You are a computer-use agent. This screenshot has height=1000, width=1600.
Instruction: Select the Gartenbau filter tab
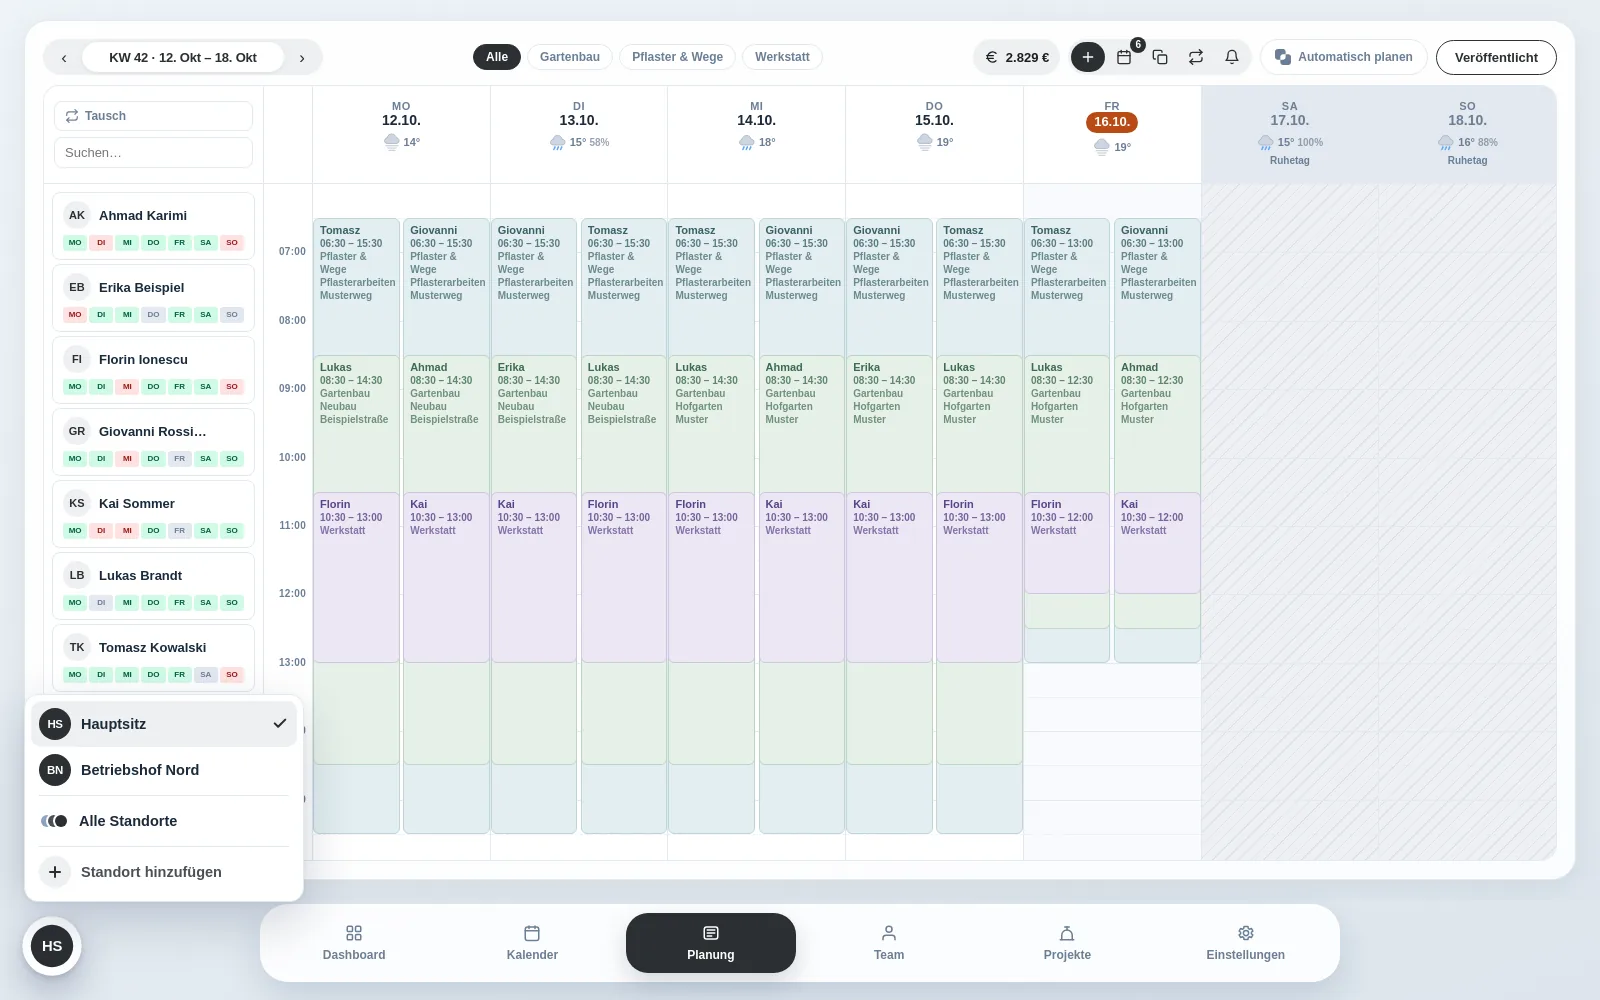[570, 57]
